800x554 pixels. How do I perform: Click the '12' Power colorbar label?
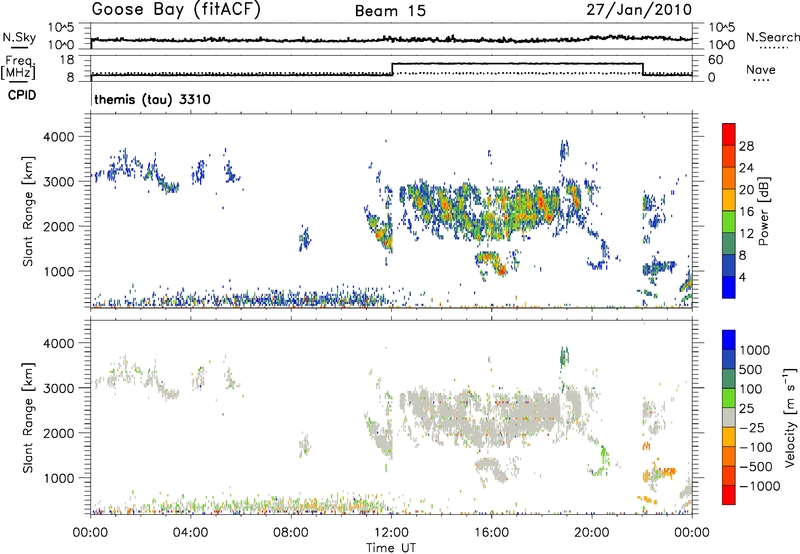[746, 234]
